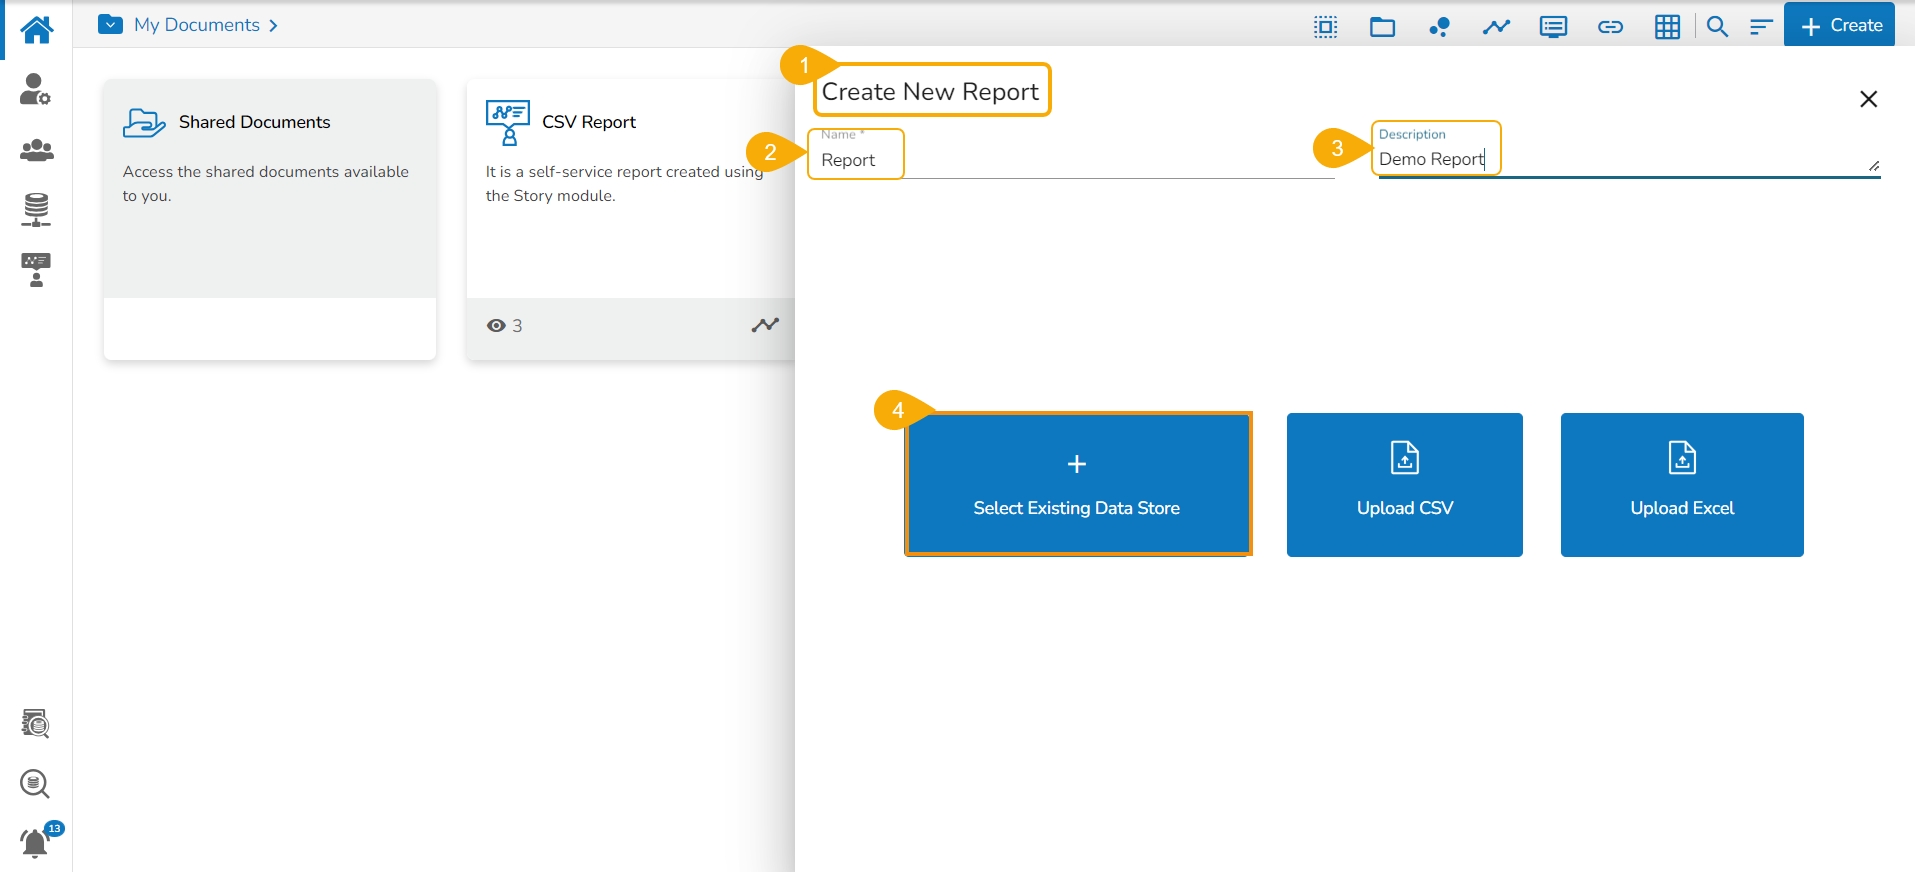
Task: Click the Shared Documents description text
Action: click(x=266, y=184)
